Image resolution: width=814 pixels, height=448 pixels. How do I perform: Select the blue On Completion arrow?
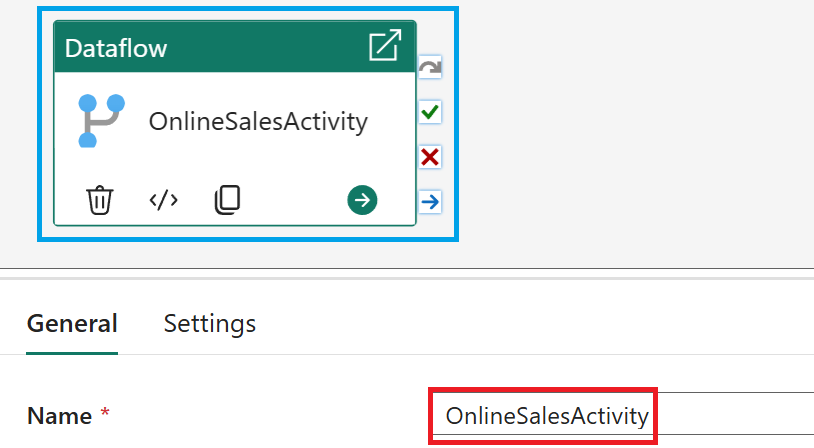pos(430,202)
